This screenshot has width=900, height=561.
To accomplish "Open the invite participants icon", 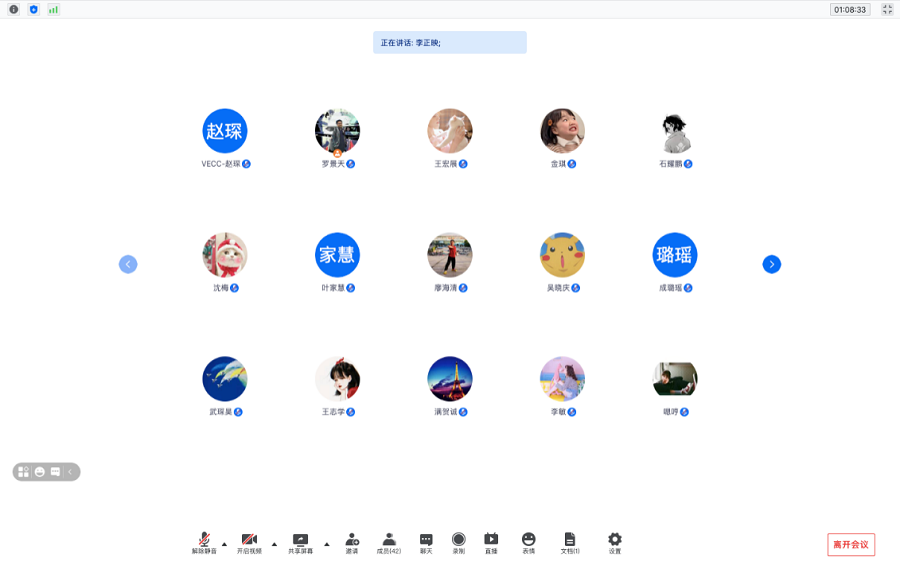I will point(352,542).
